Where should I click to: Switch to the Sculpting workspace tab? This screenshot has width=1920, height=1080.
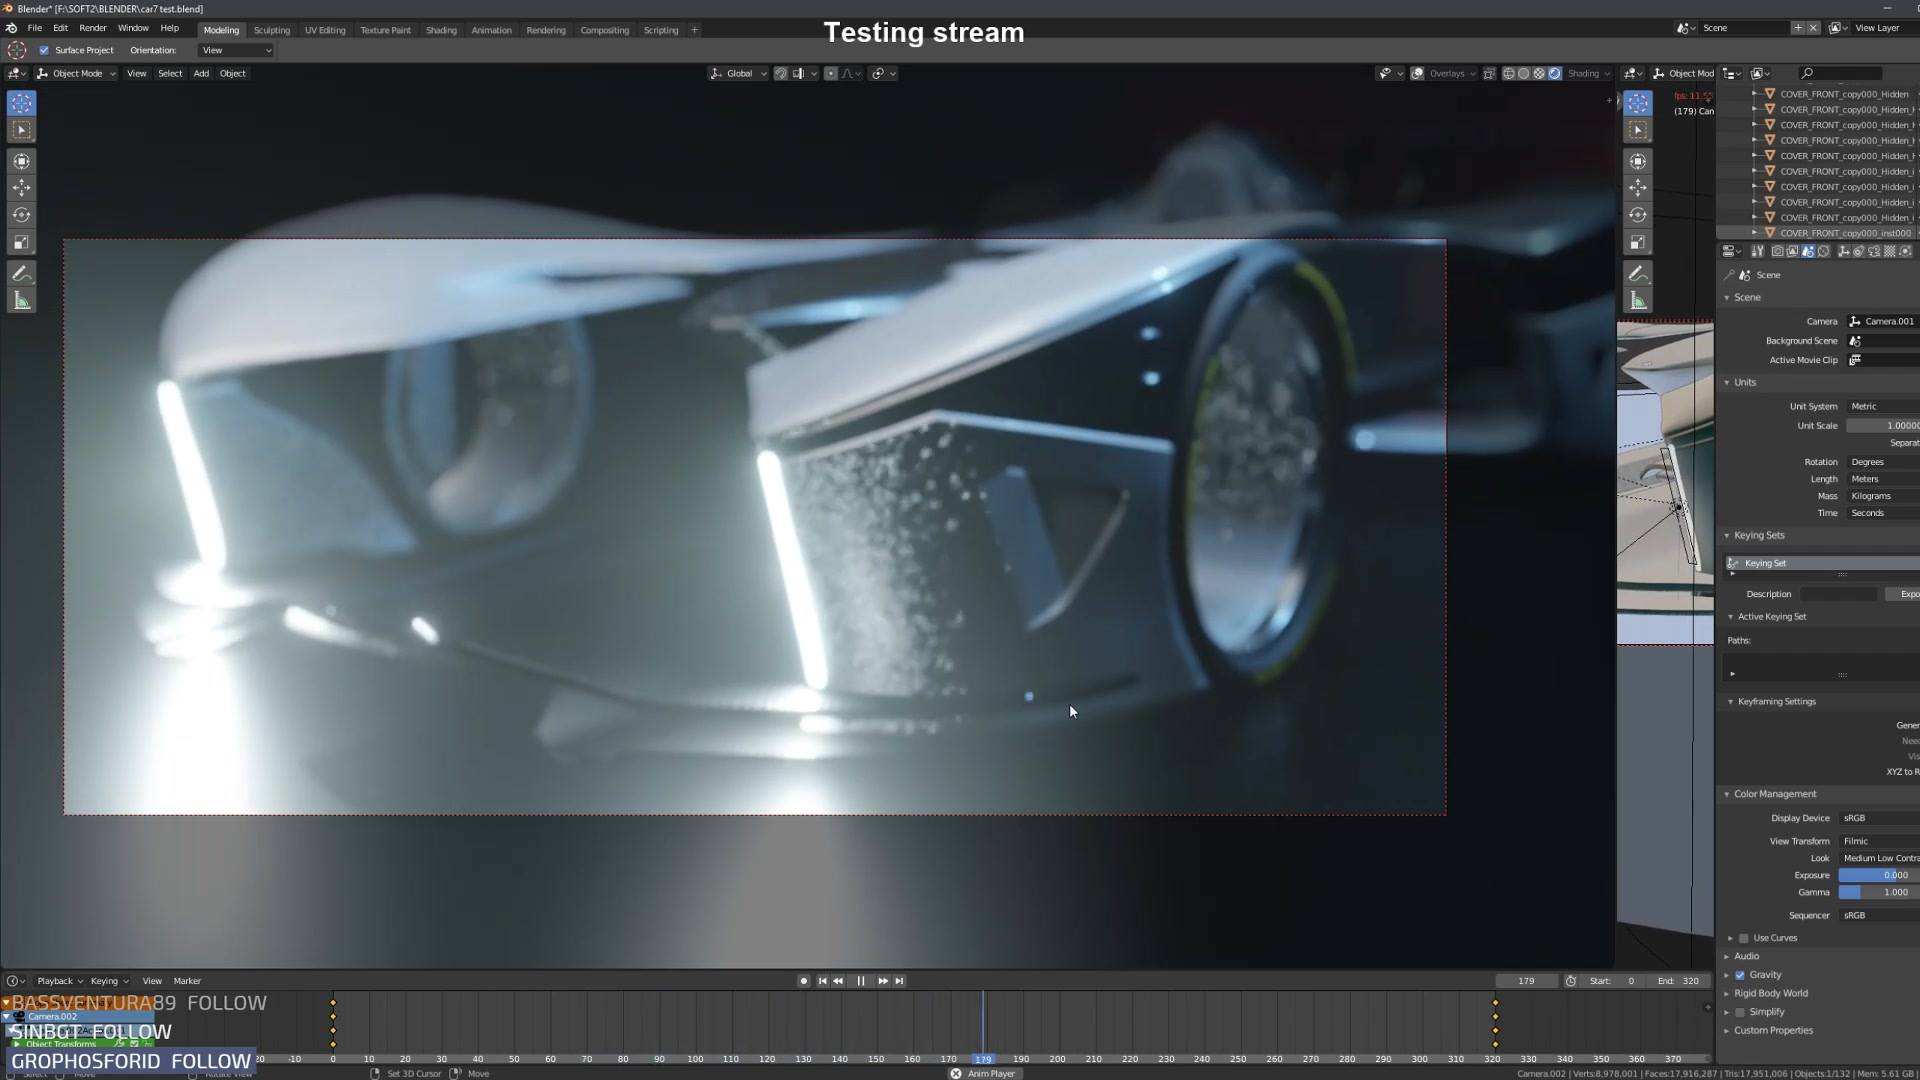coord(272,31)
